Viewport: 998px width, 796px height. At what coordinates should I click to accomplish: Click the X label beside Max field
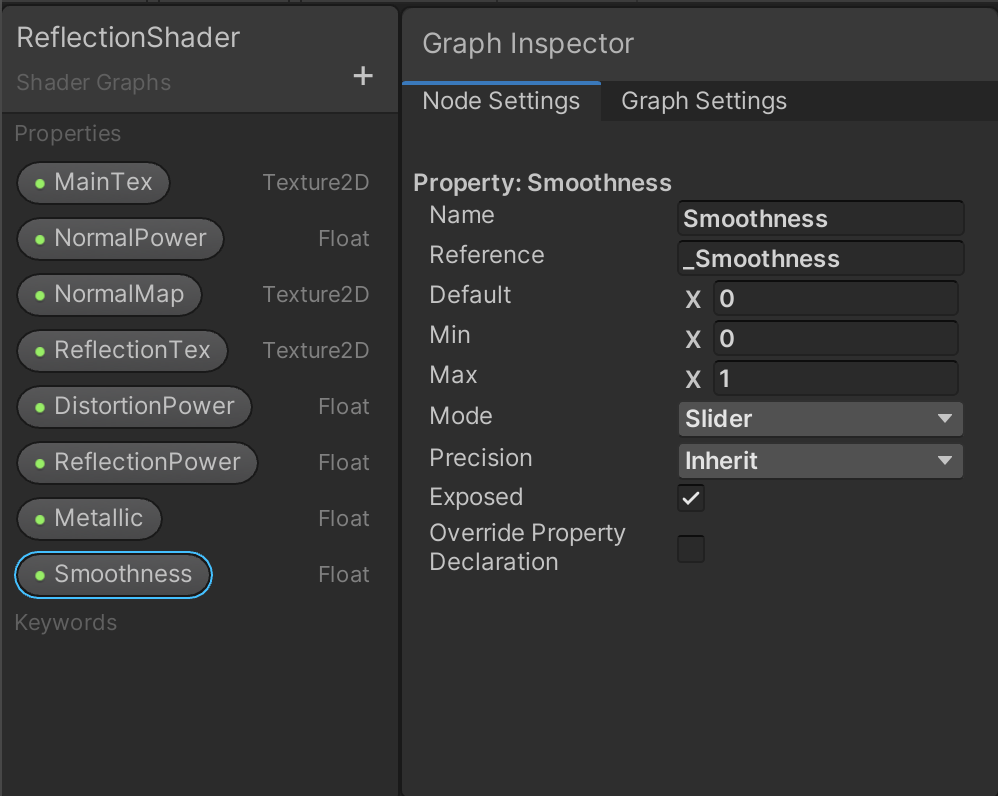pos(693,379)
